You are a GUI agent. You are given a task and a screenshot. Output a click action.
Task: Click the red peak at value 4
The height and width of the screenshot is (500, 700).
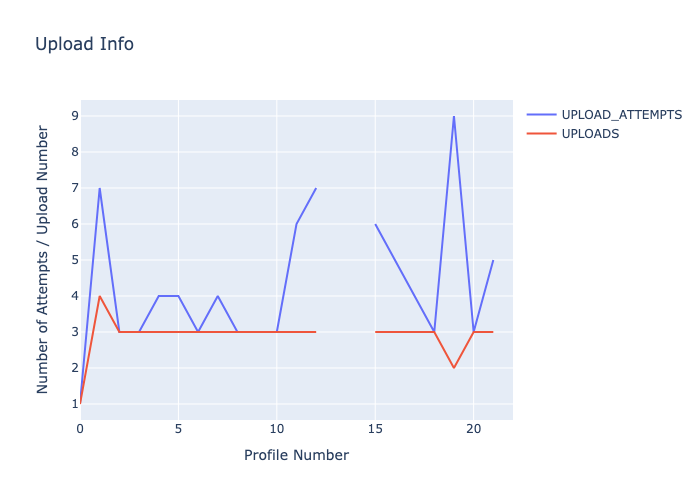pyautogui.click(x=100, y=296)
